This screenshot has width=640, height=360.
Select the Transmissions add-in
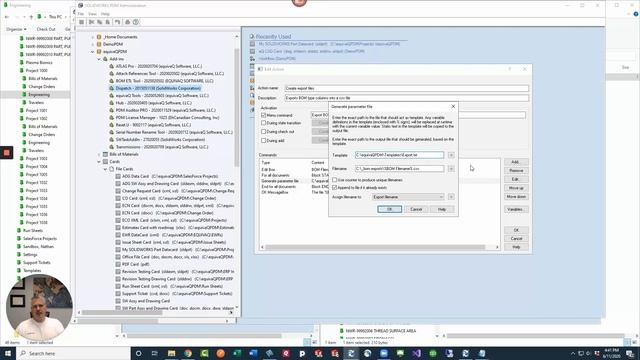[x=162, y=147]
